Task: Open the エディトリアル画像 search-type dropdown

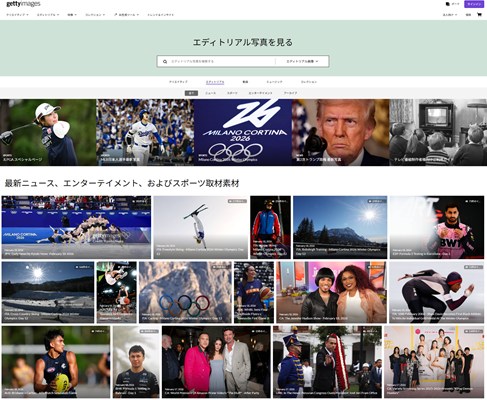Action: click(302, 62)
